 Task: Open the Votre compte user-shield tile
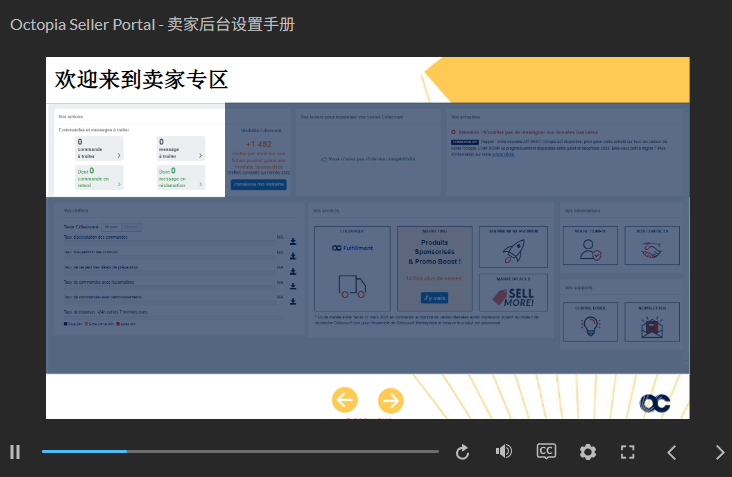pyautogui.click(x=591, y=246)
